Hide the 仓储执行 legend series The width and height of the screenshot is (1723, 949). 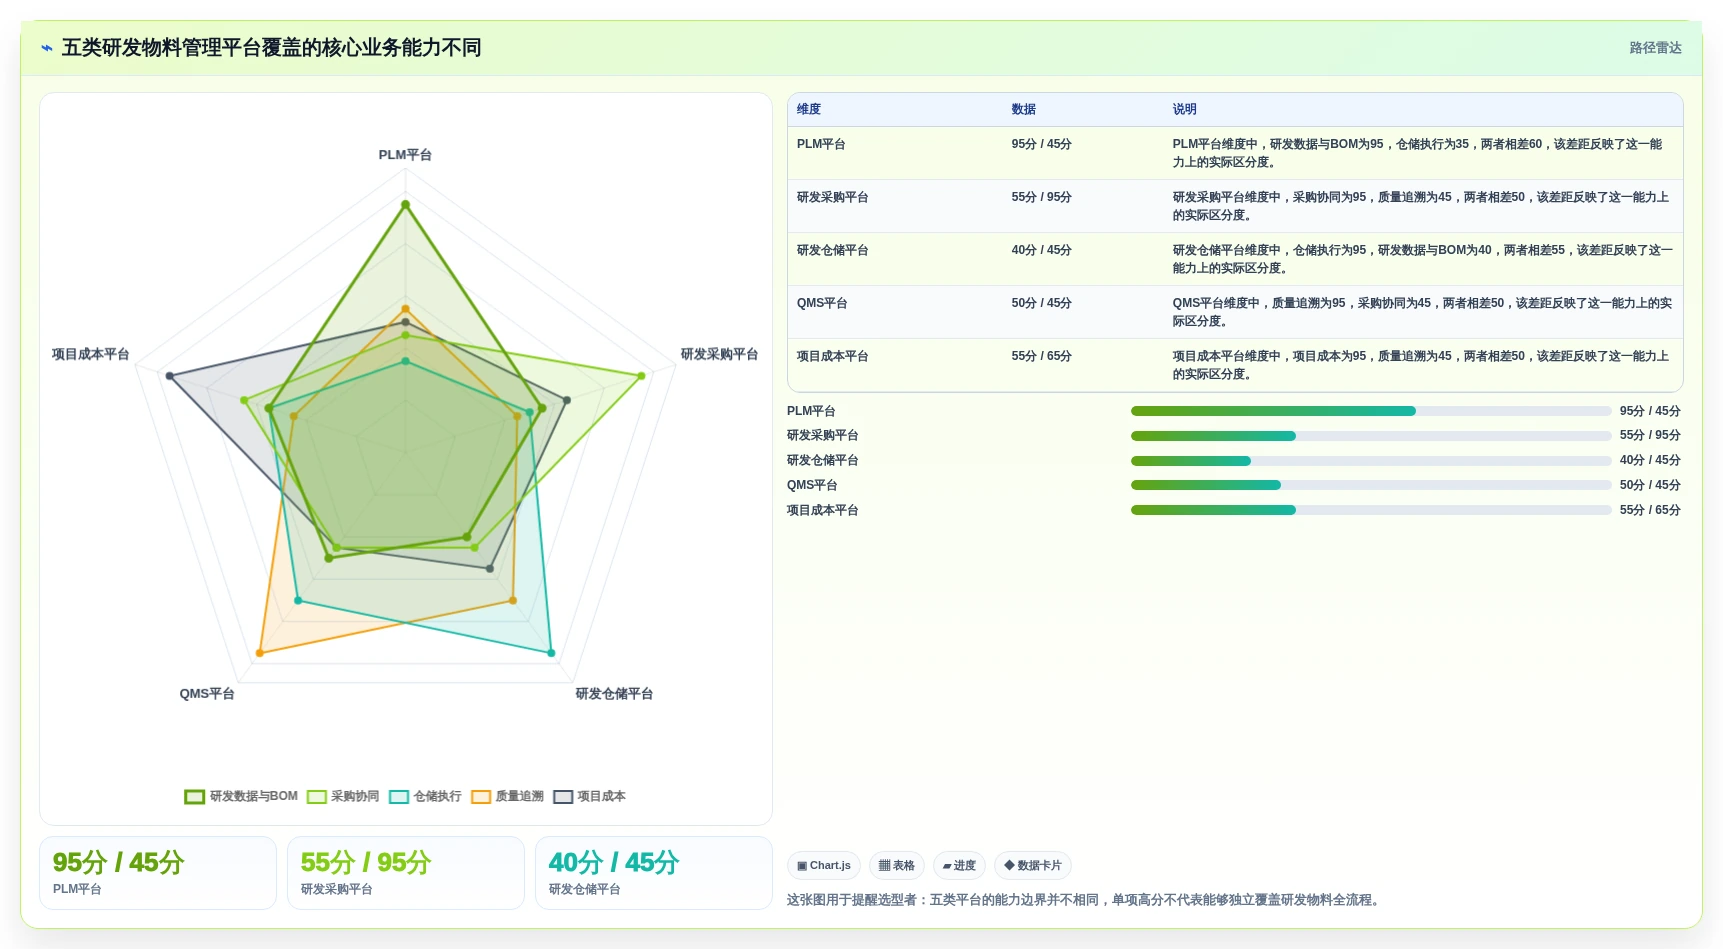425,796
